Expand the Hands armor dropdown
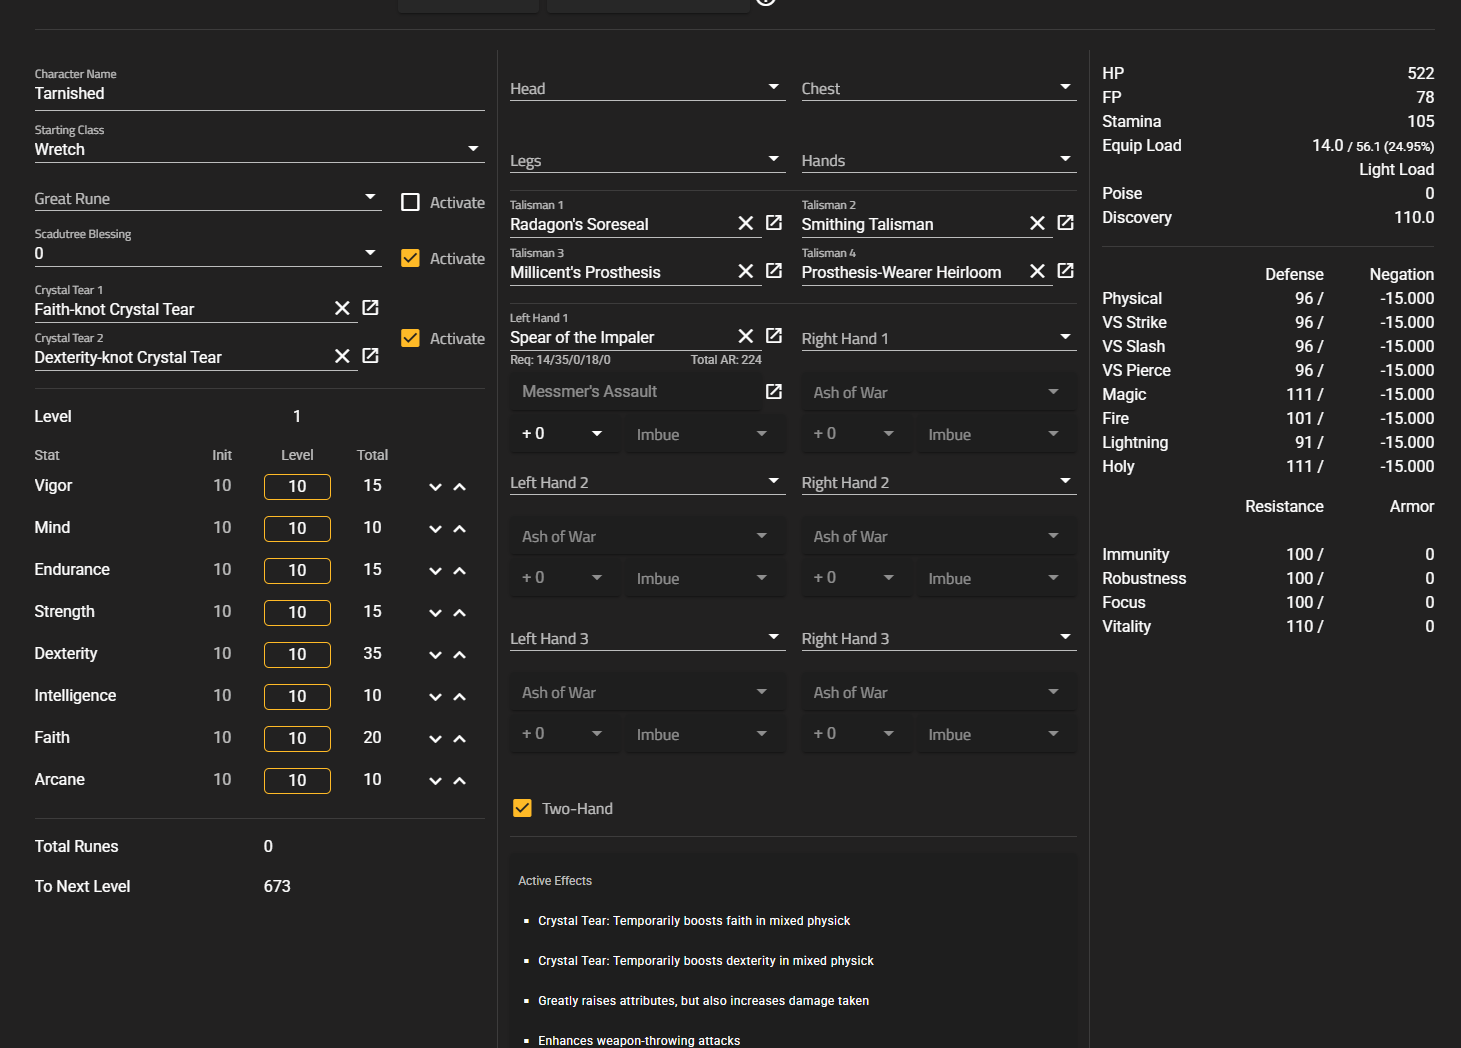 coord(939,160)
